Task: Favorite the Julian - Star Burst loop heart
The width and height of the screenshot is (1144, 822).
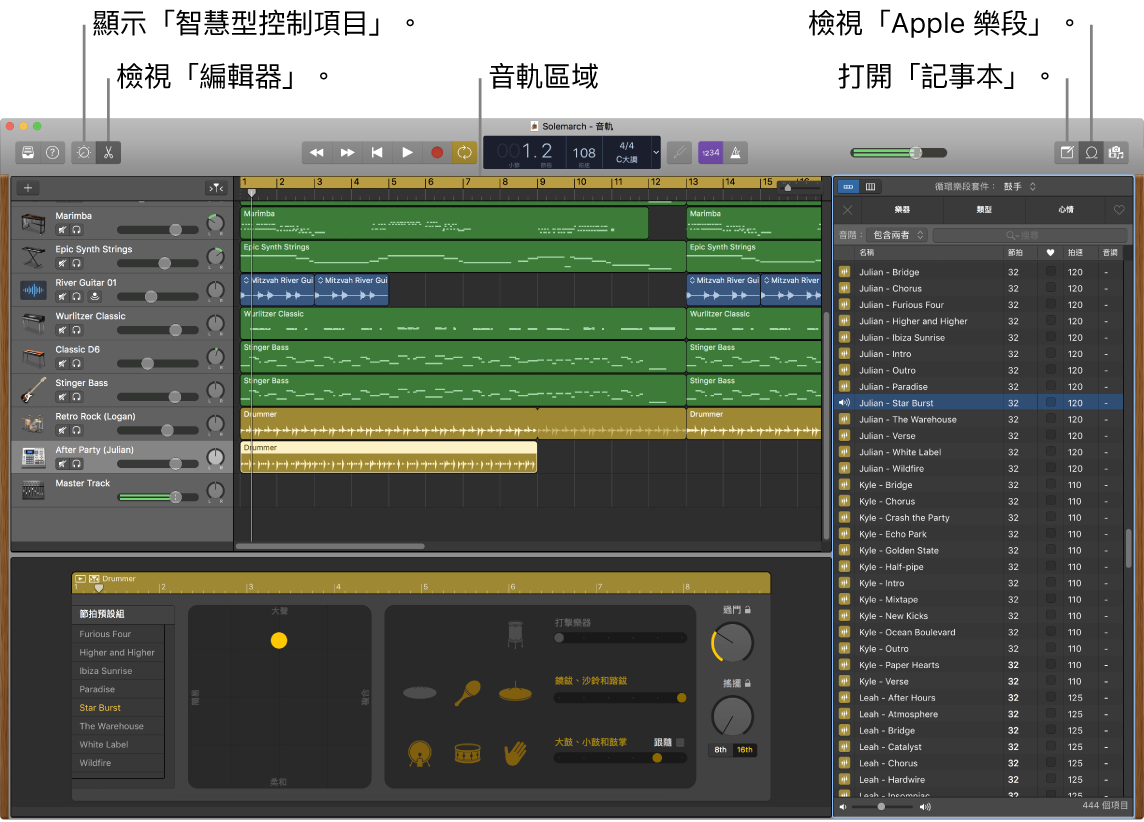Action: [1050, 402]
